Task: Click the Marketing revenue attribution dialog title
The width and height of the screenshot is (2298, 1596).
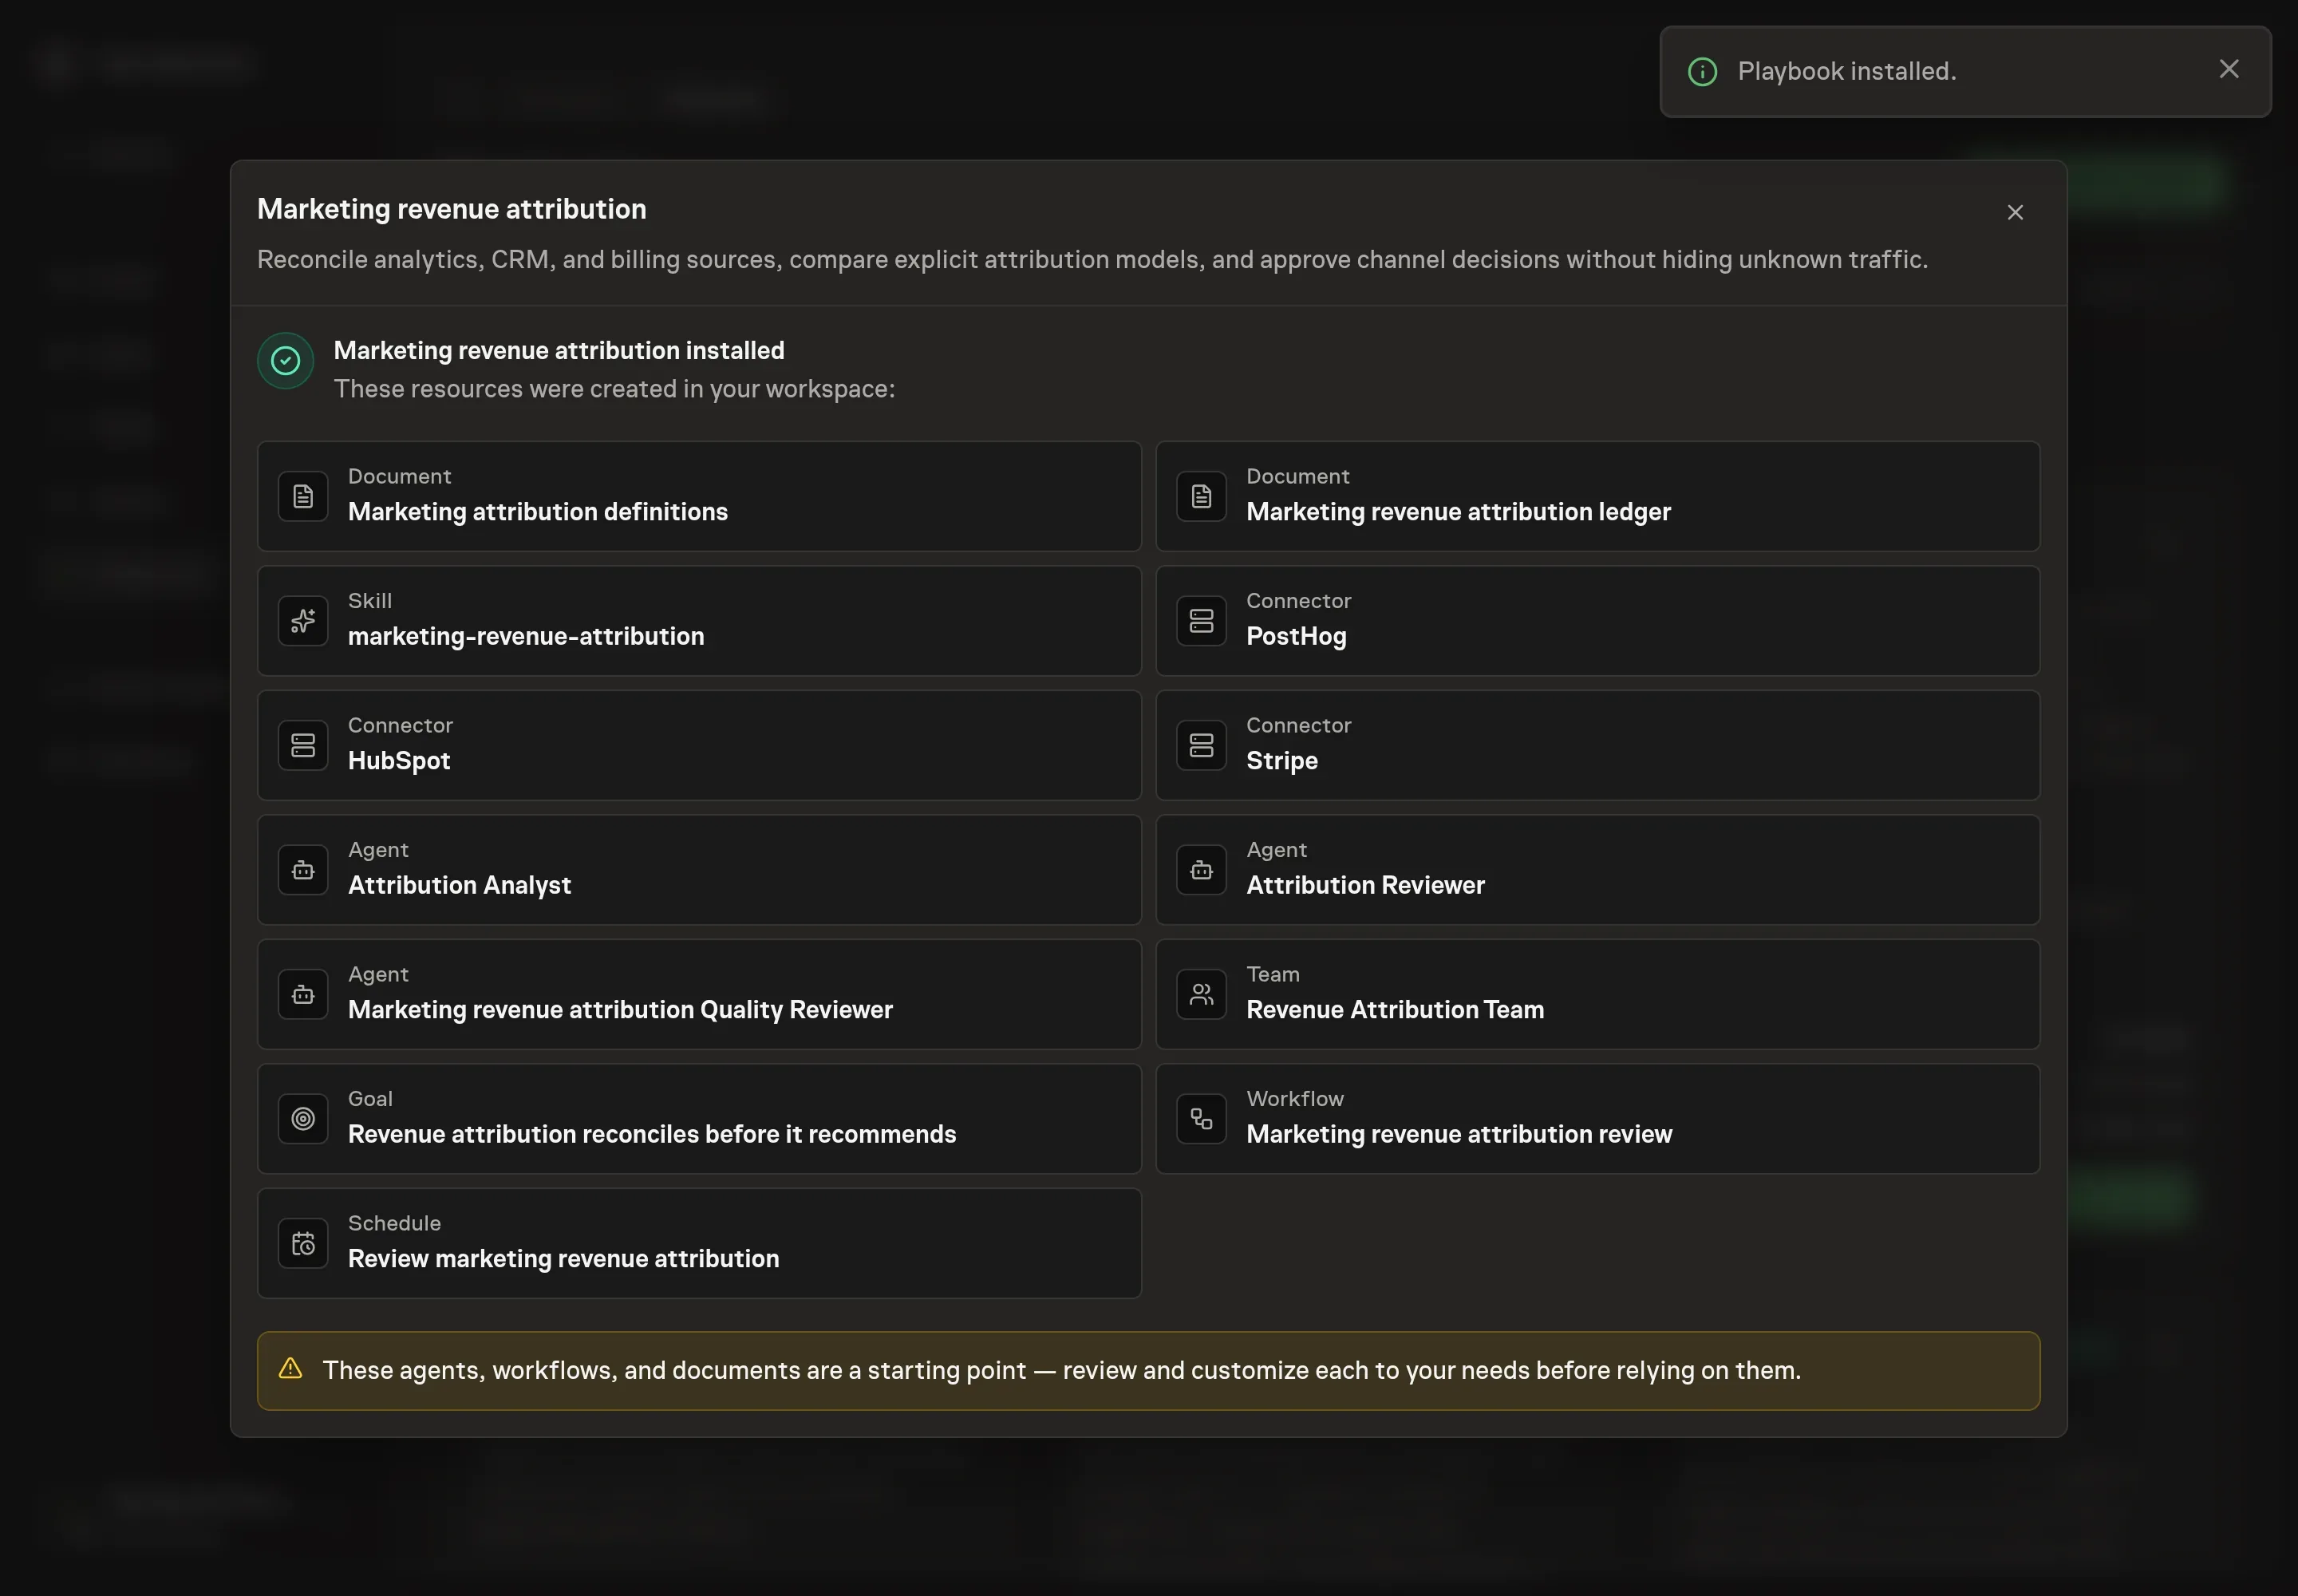Action: [x=452, y=208]
